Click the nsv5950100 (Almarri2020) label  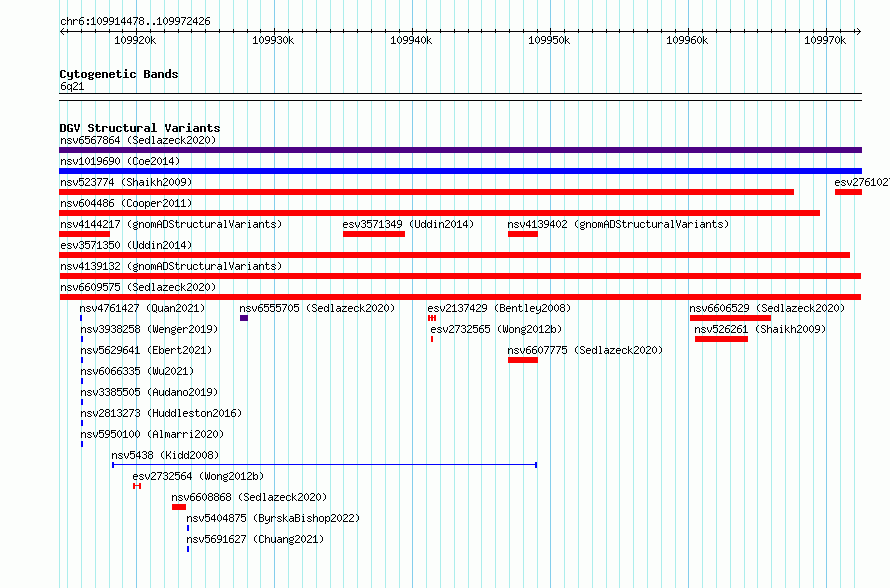click(152, 434)
